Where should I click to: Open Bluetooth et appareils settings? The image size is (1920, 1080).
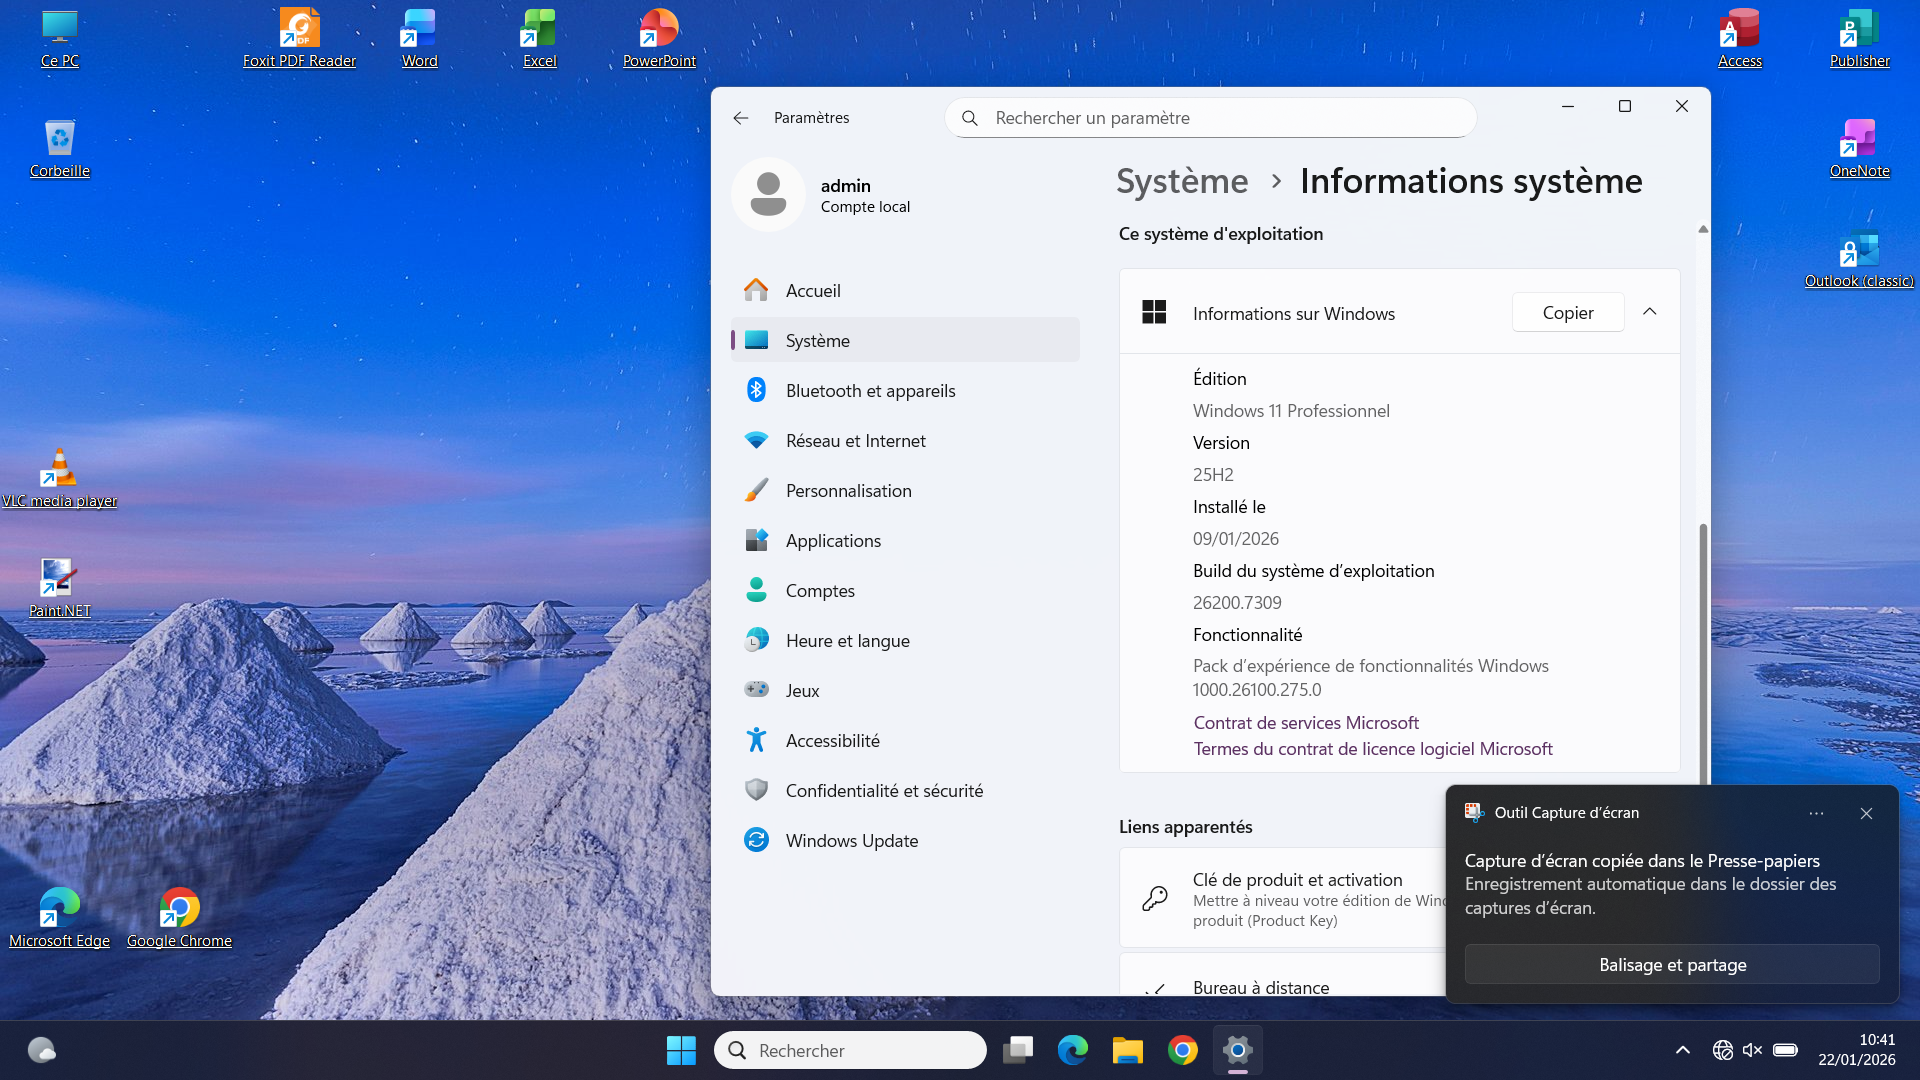pyautogui.click(x=906, y=390)
